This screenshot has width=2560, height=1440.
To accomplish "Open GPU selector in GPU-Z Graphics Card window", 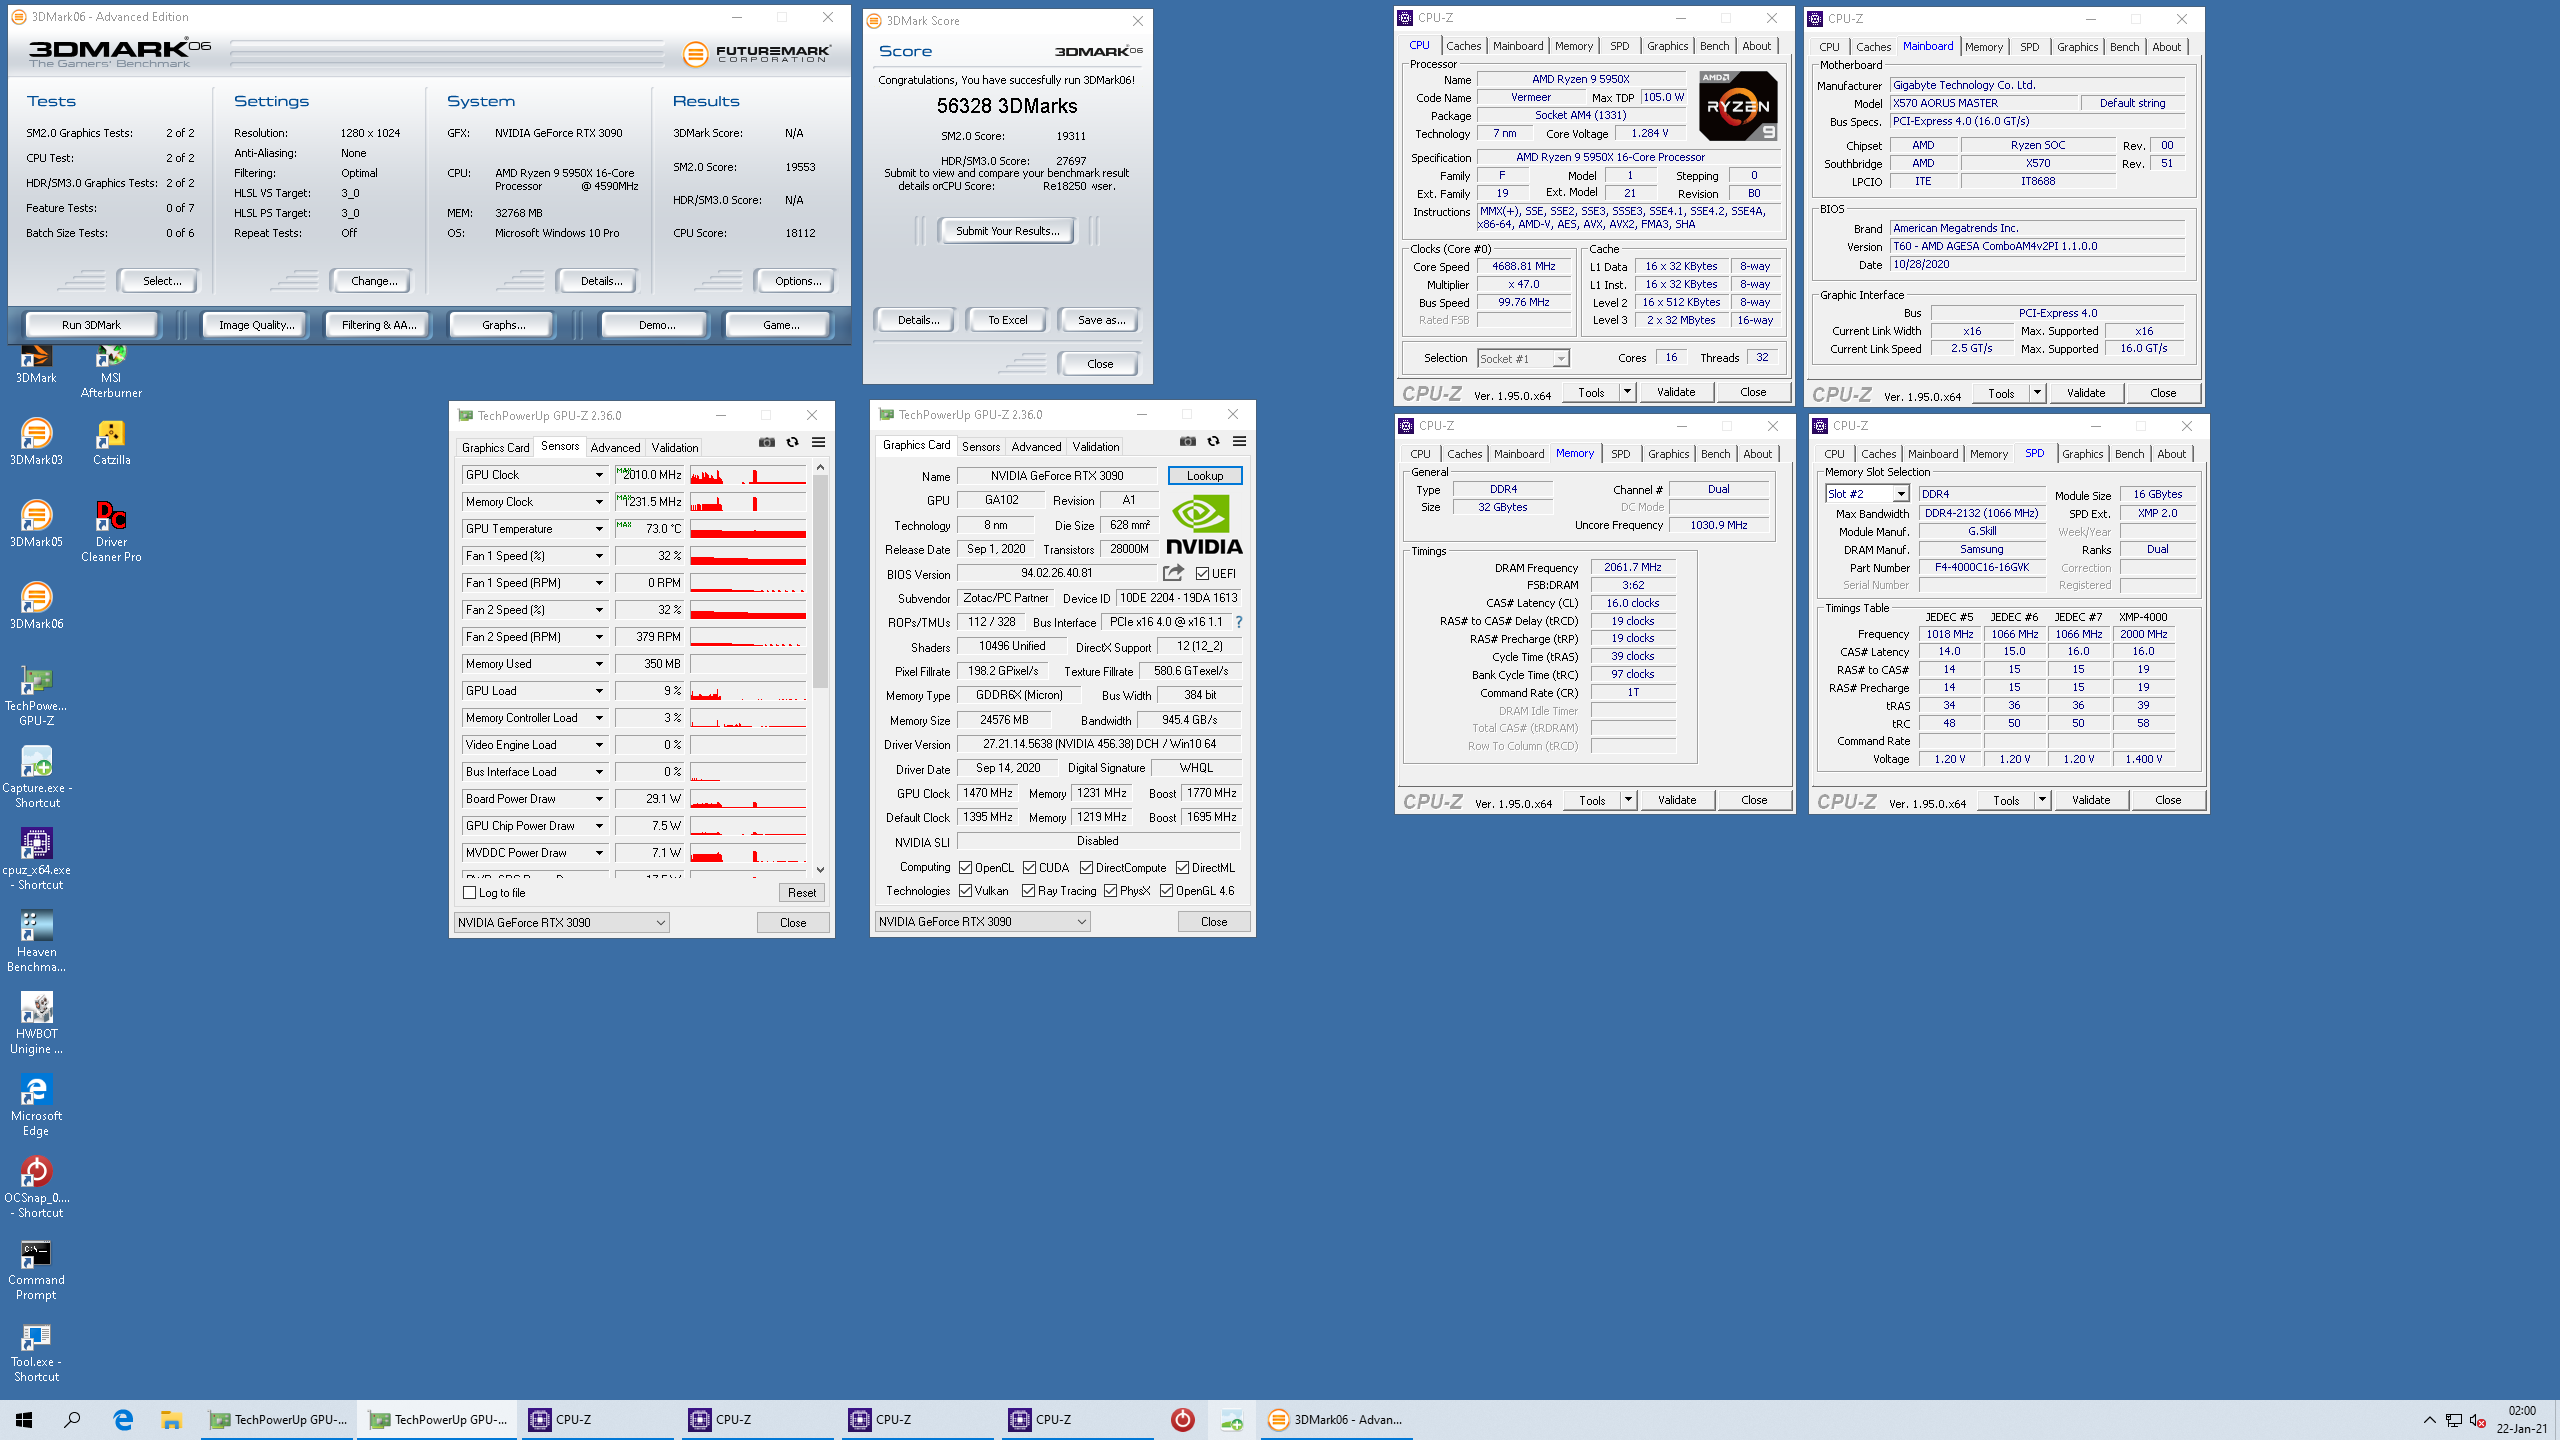I will coord(982,922).
